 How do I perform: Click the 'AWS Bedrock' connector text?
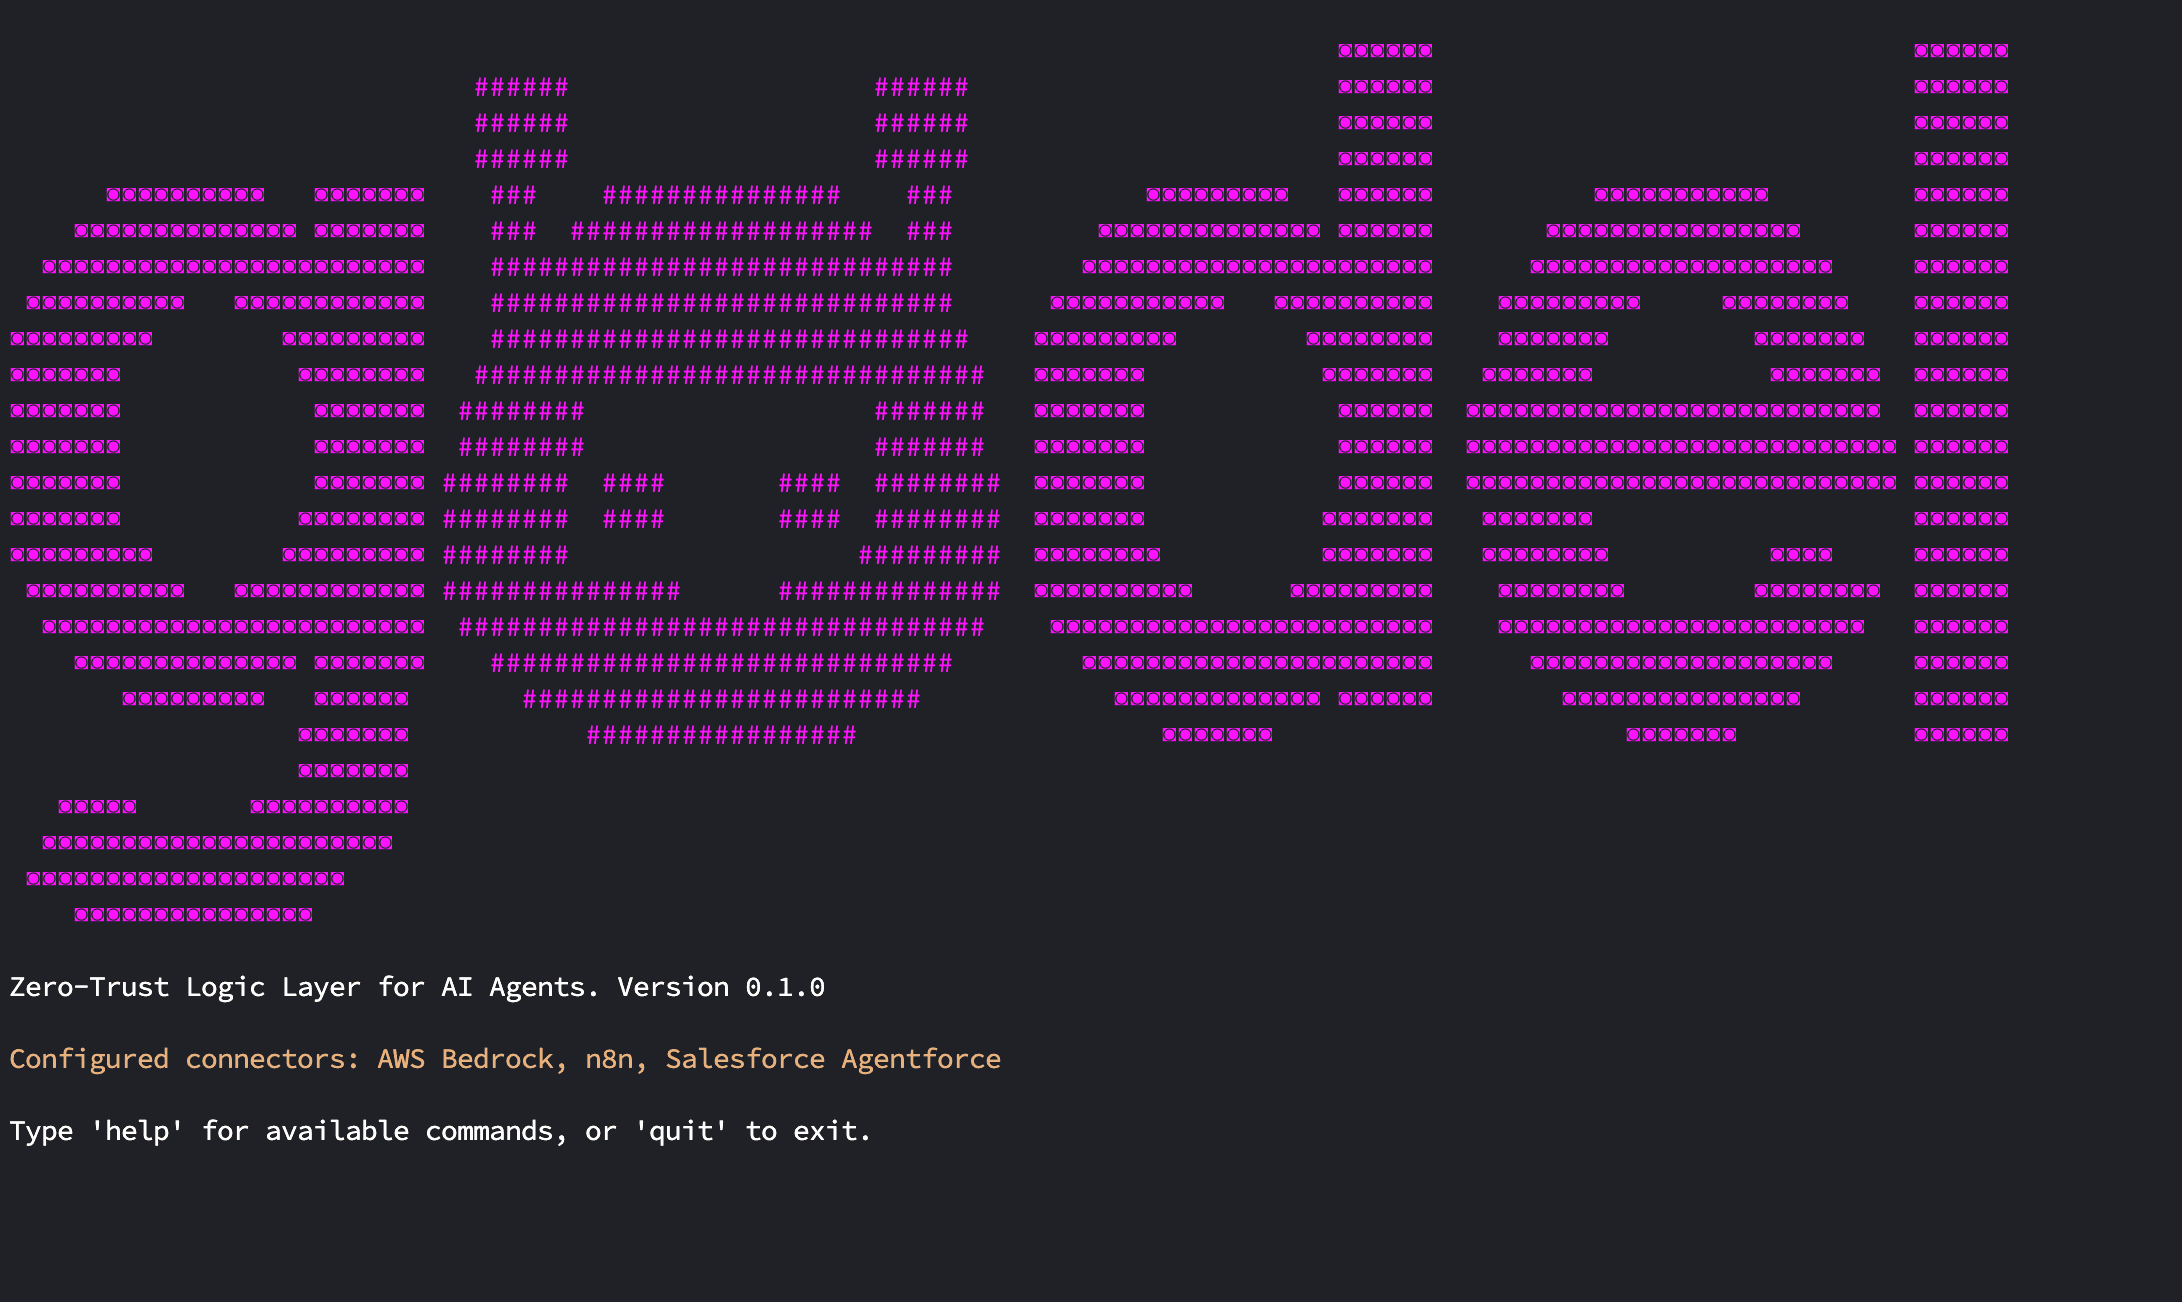466,1059
